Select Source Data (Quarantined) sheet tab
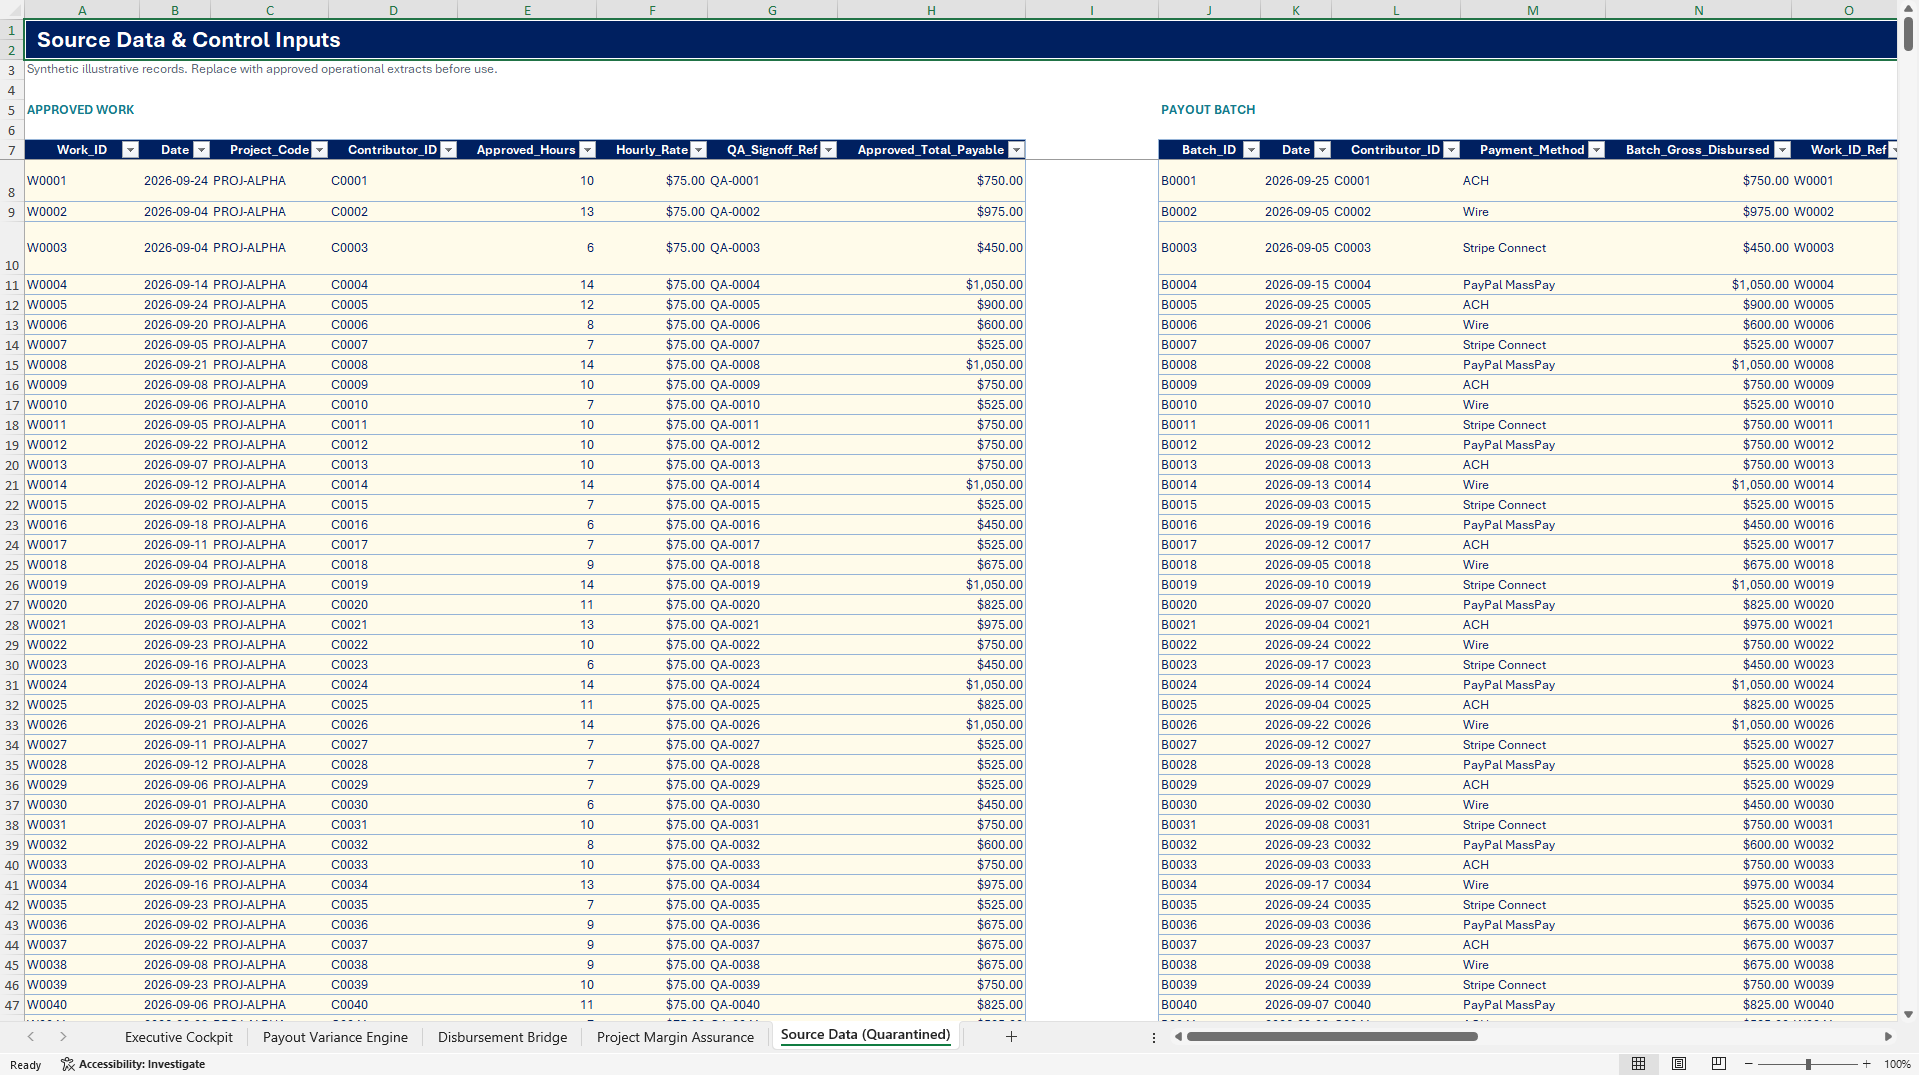The height and width of the screenshot is (1075, 1919). tap(865, 1035)
